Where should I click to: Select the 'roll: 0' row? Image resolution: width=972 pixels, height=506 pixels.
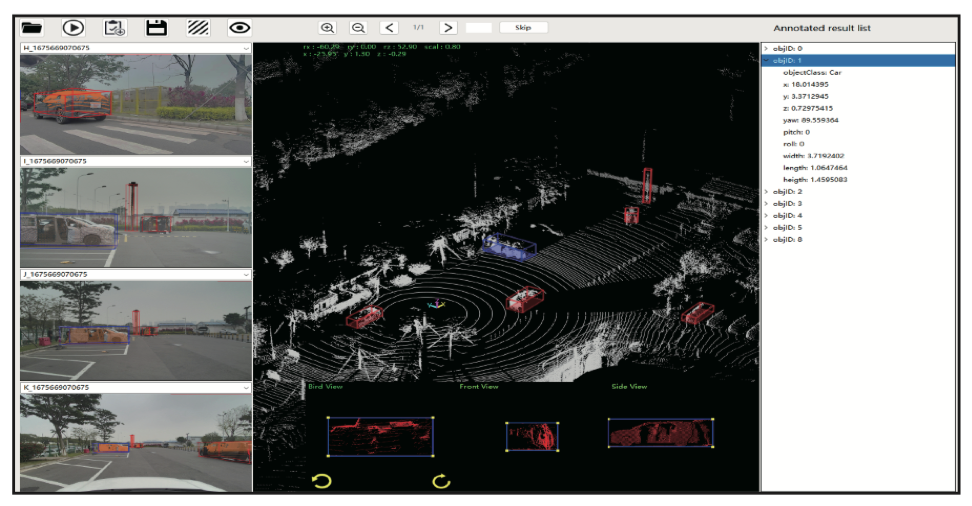[793, 144]
